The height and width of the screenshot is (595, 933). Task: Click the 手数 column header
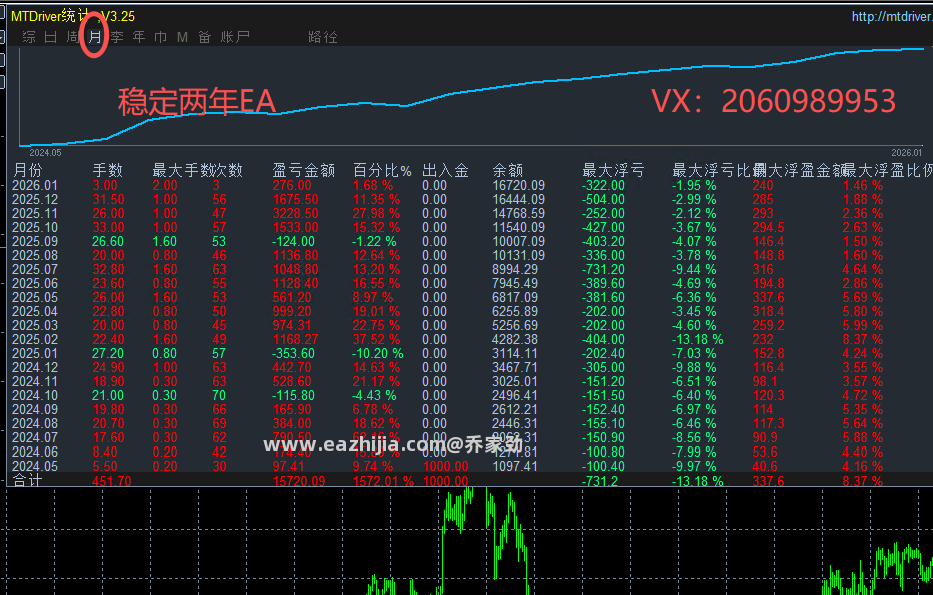(108, 171)
